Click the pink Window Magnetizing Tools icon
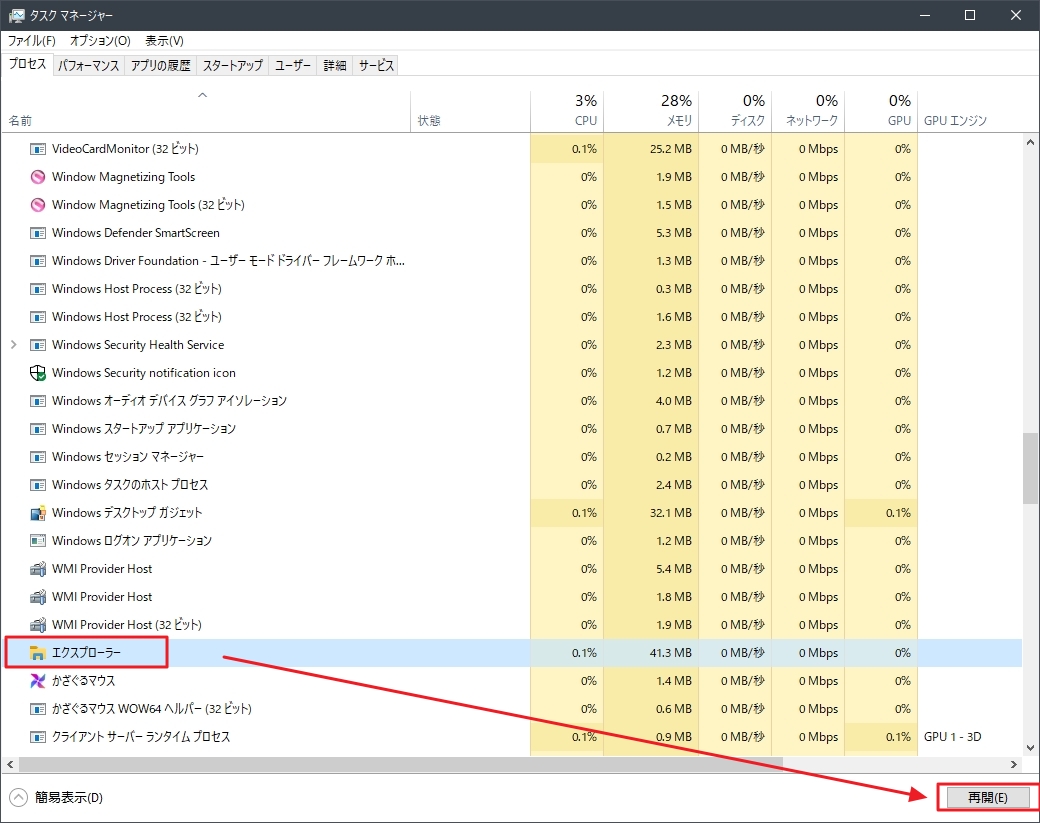The height and width of the screenshot is (823, 1040). (x=38, y=177)
